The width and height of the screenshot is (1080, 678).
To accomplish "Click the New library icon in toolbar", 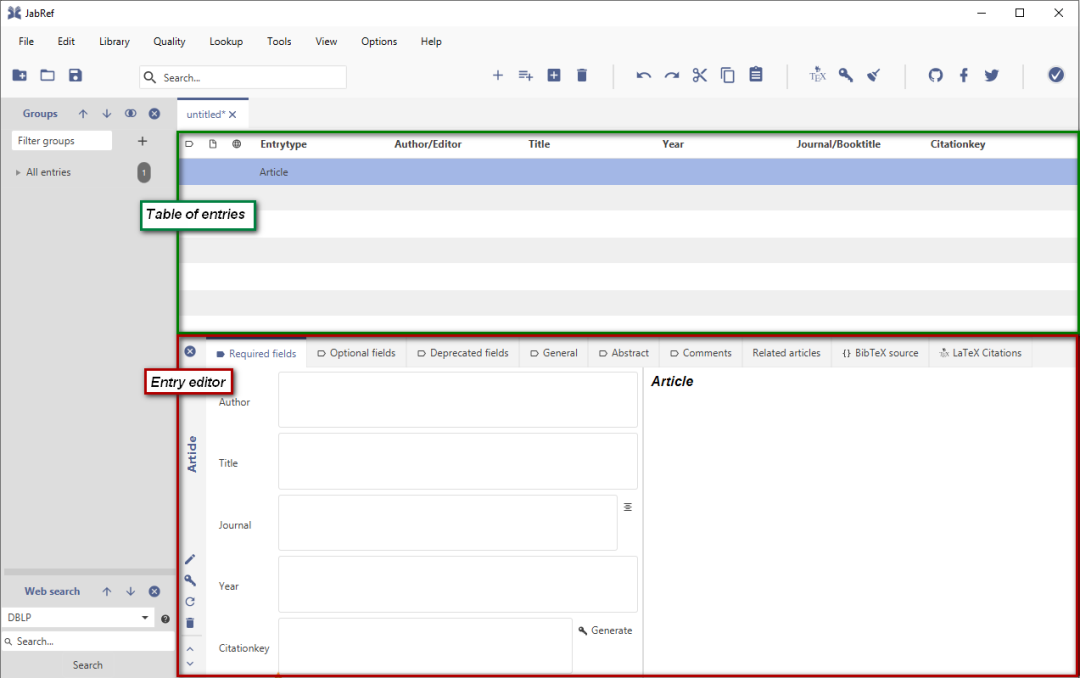I will click(x=19, y=75).
